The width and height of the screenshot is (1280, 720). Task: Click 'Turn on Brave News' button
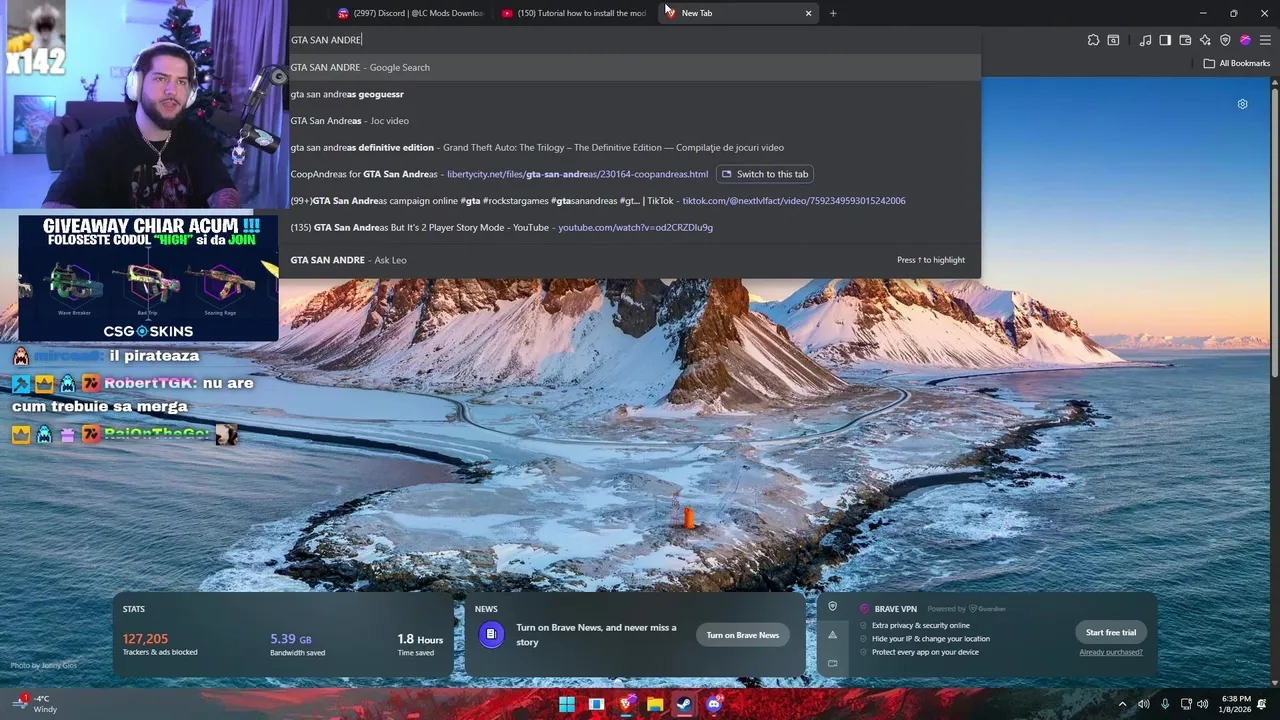tap(742, 635)
